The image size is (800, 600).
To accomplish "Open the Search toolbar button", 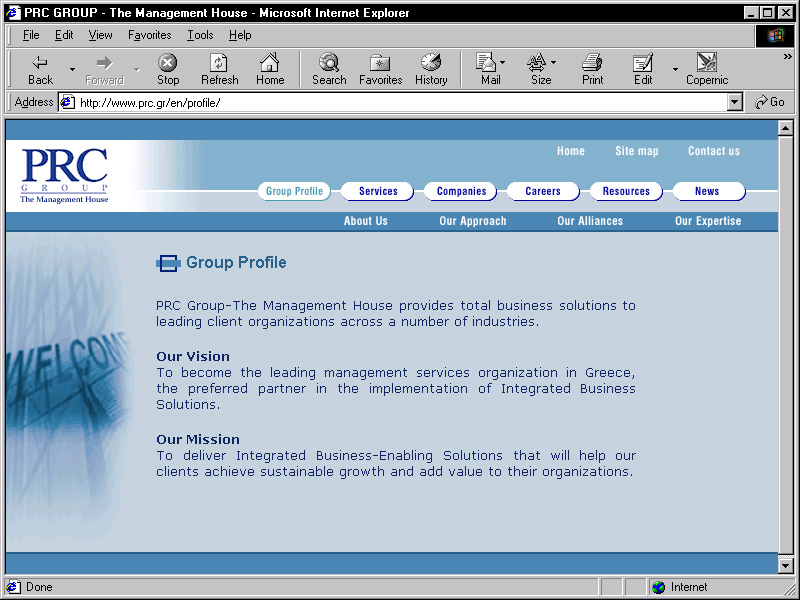I will tap(329, 69).
